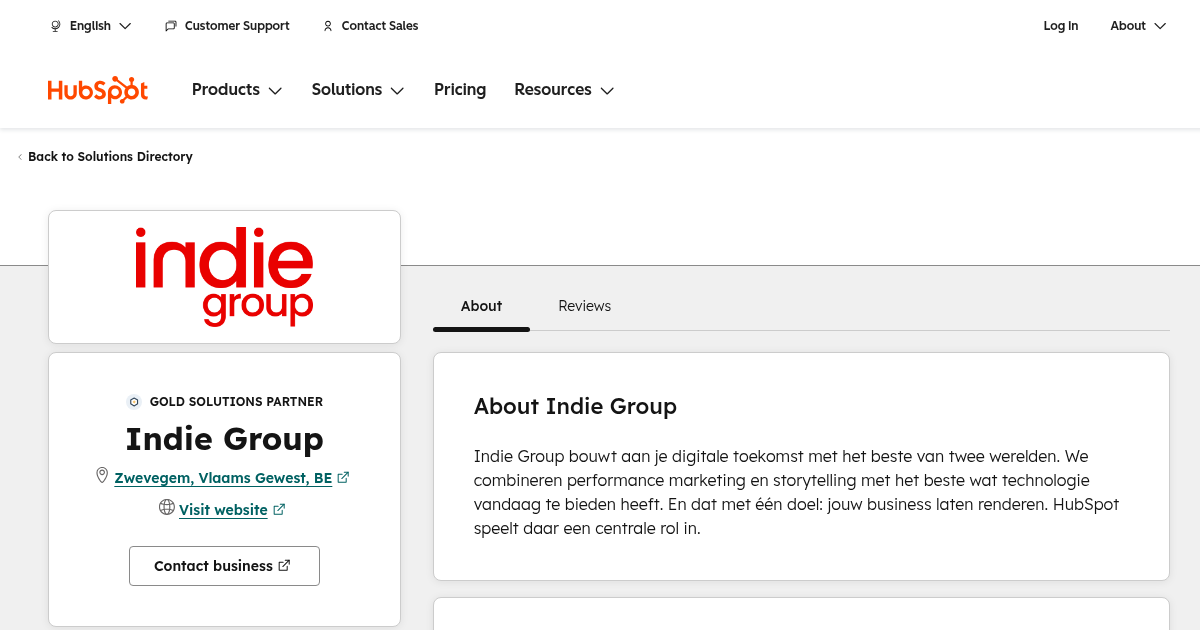The image size is (1200, 630).
Task: Click the external-link icon after Visit website
Action: point(279,510)
